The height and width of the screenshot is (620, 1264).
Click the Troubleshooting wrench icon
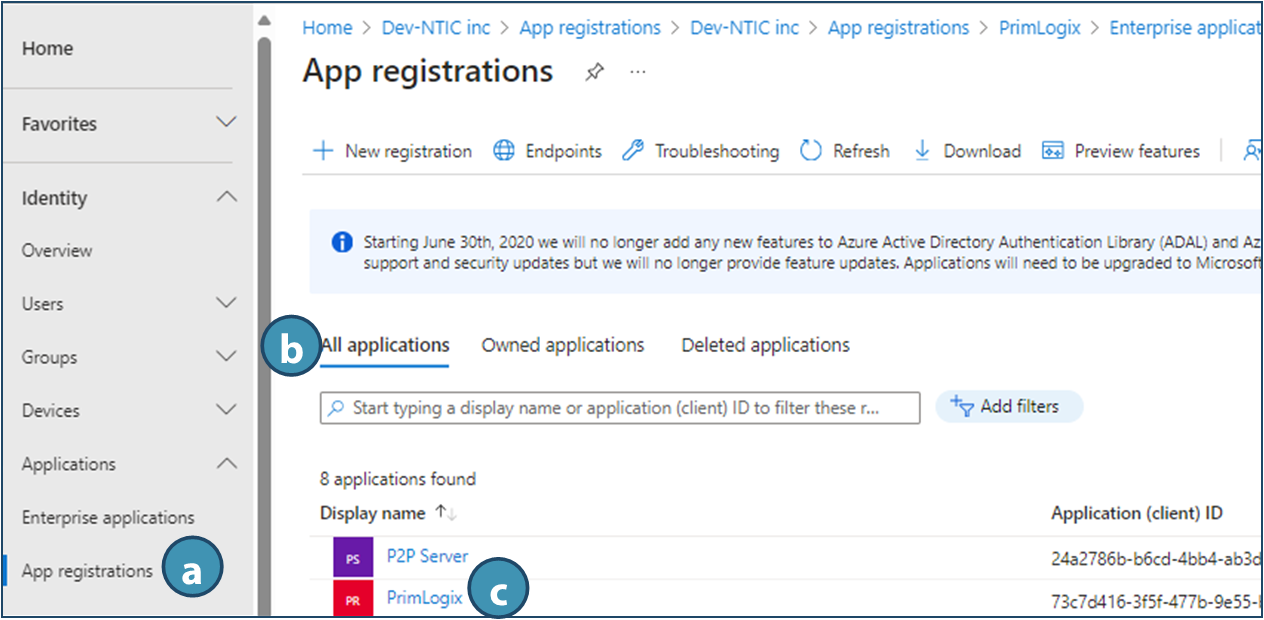click(633, 151)
